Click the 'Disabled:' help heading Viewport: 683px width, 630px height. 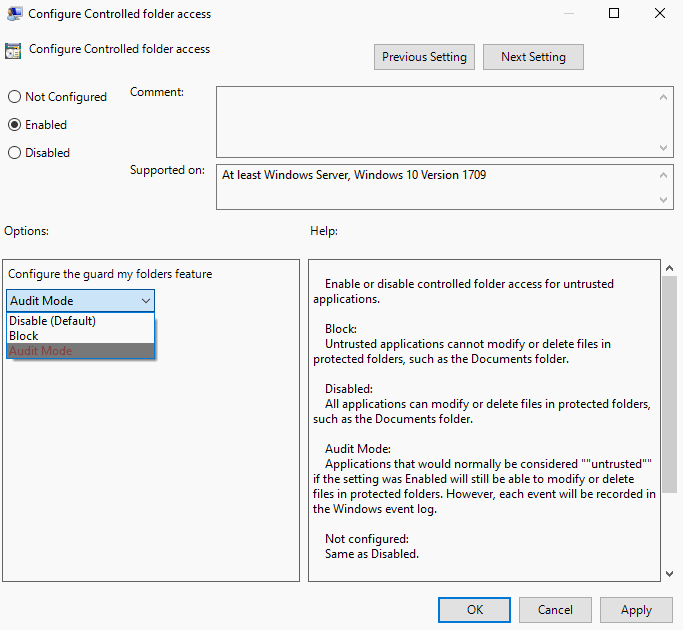tap(349, 389)
